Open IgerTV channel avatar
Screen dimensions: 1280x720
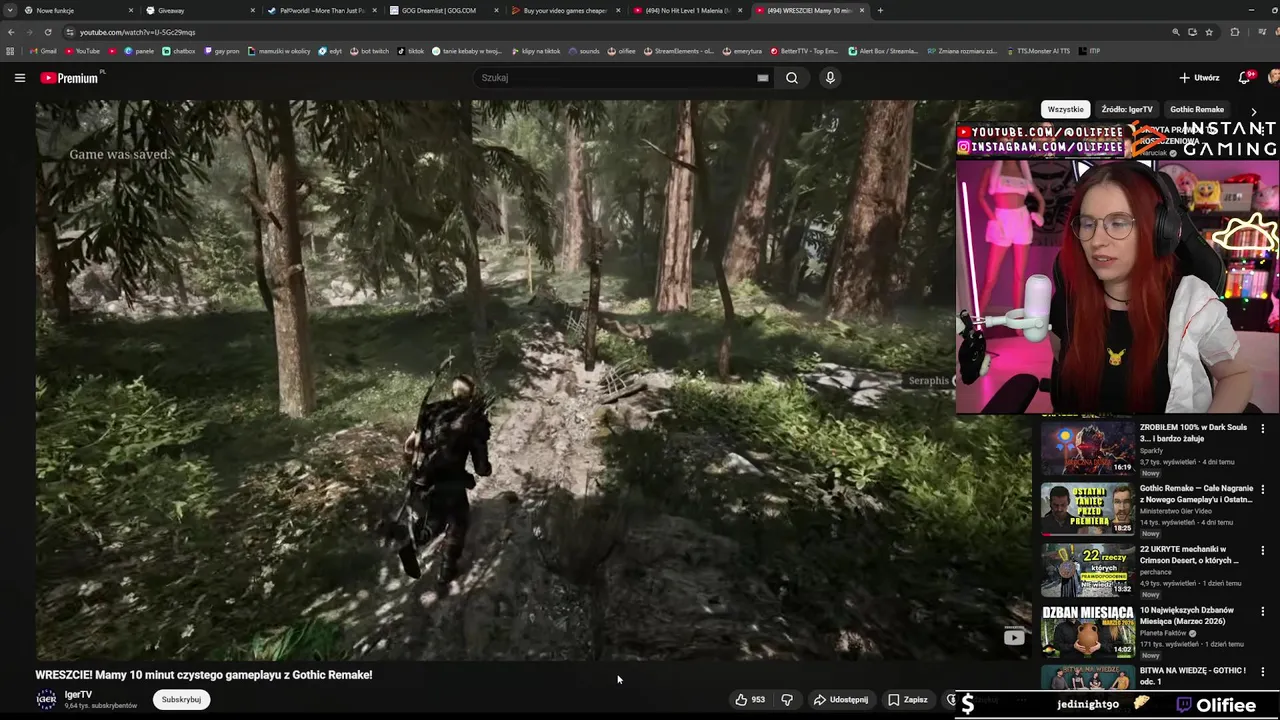(46, 699)
